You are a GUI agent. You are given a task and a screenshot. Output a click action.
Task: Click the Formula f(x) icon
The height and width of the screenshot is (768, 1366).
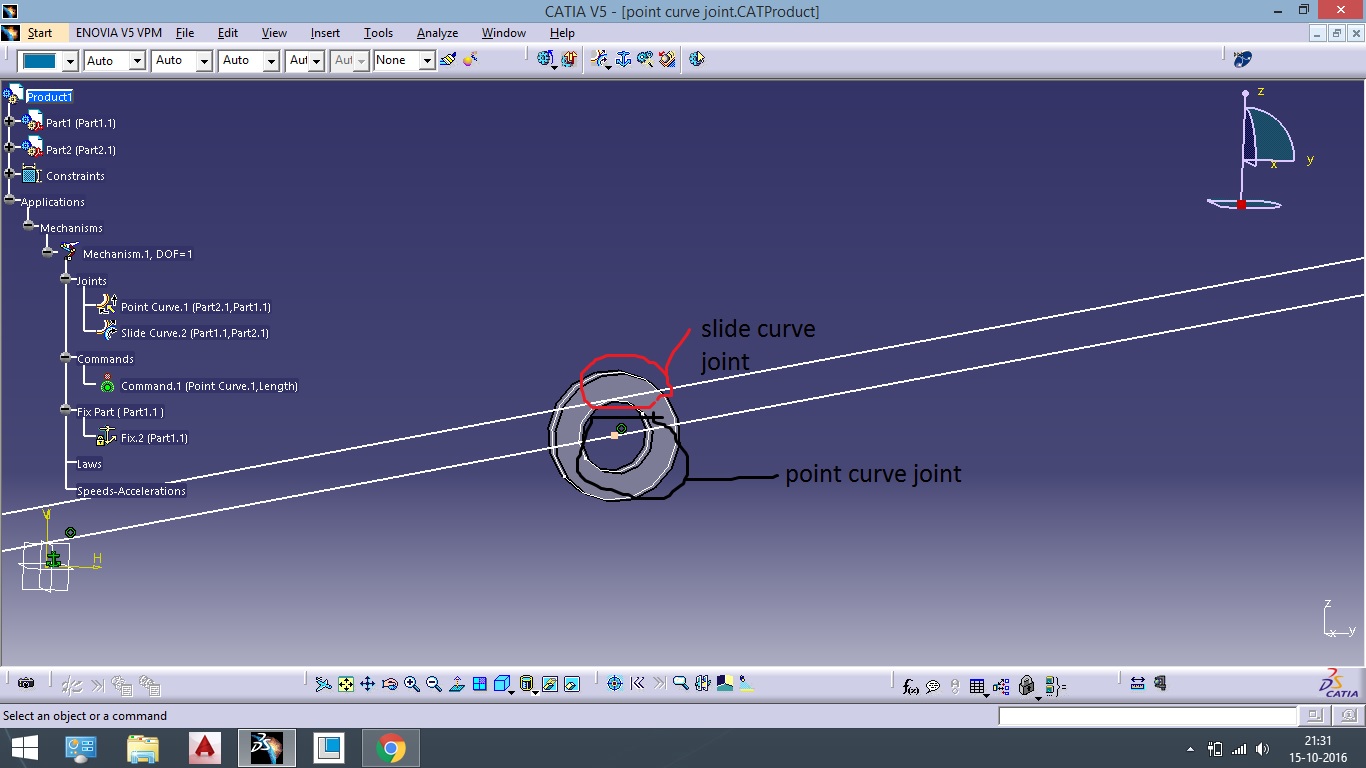[911, 686]
